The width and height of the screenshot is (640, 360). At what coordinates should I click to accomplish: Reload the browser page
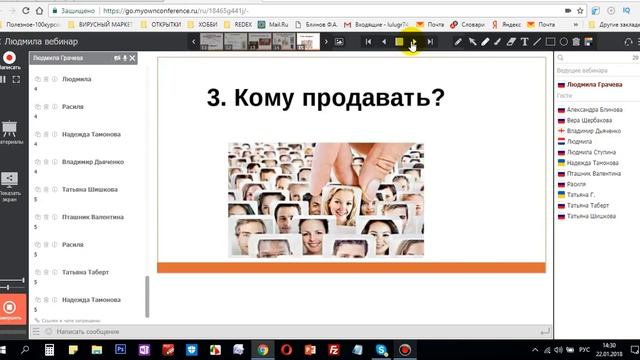click(x=26, y=11)
